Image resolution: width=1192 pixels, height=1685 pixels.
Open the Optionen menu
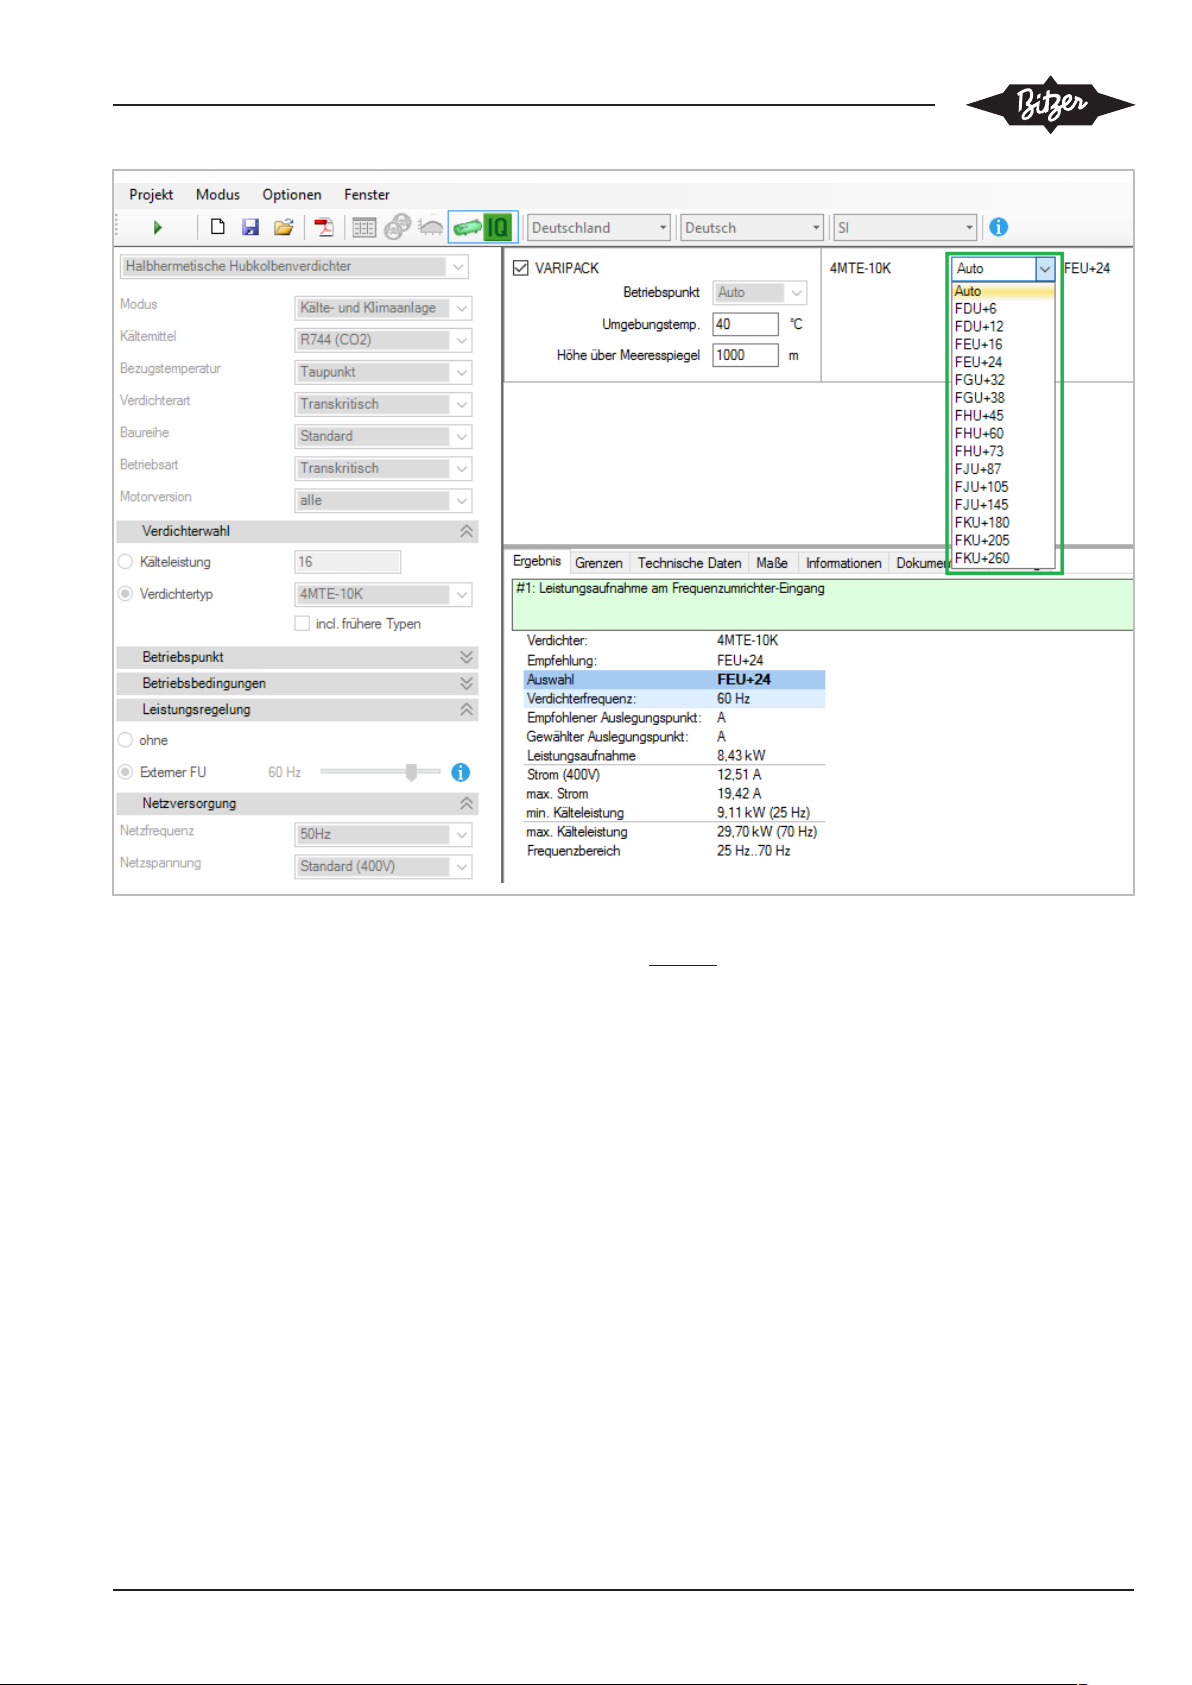coord(292,195)
